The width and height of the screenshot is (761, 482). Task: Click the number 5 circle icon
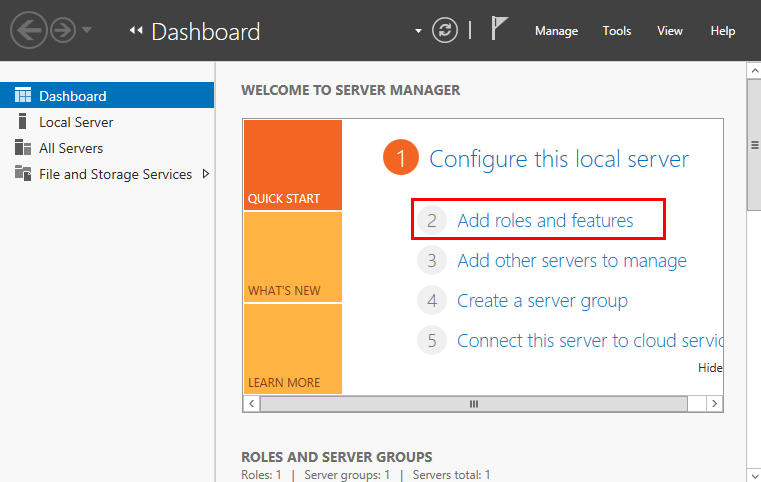[x=431, y=341]
